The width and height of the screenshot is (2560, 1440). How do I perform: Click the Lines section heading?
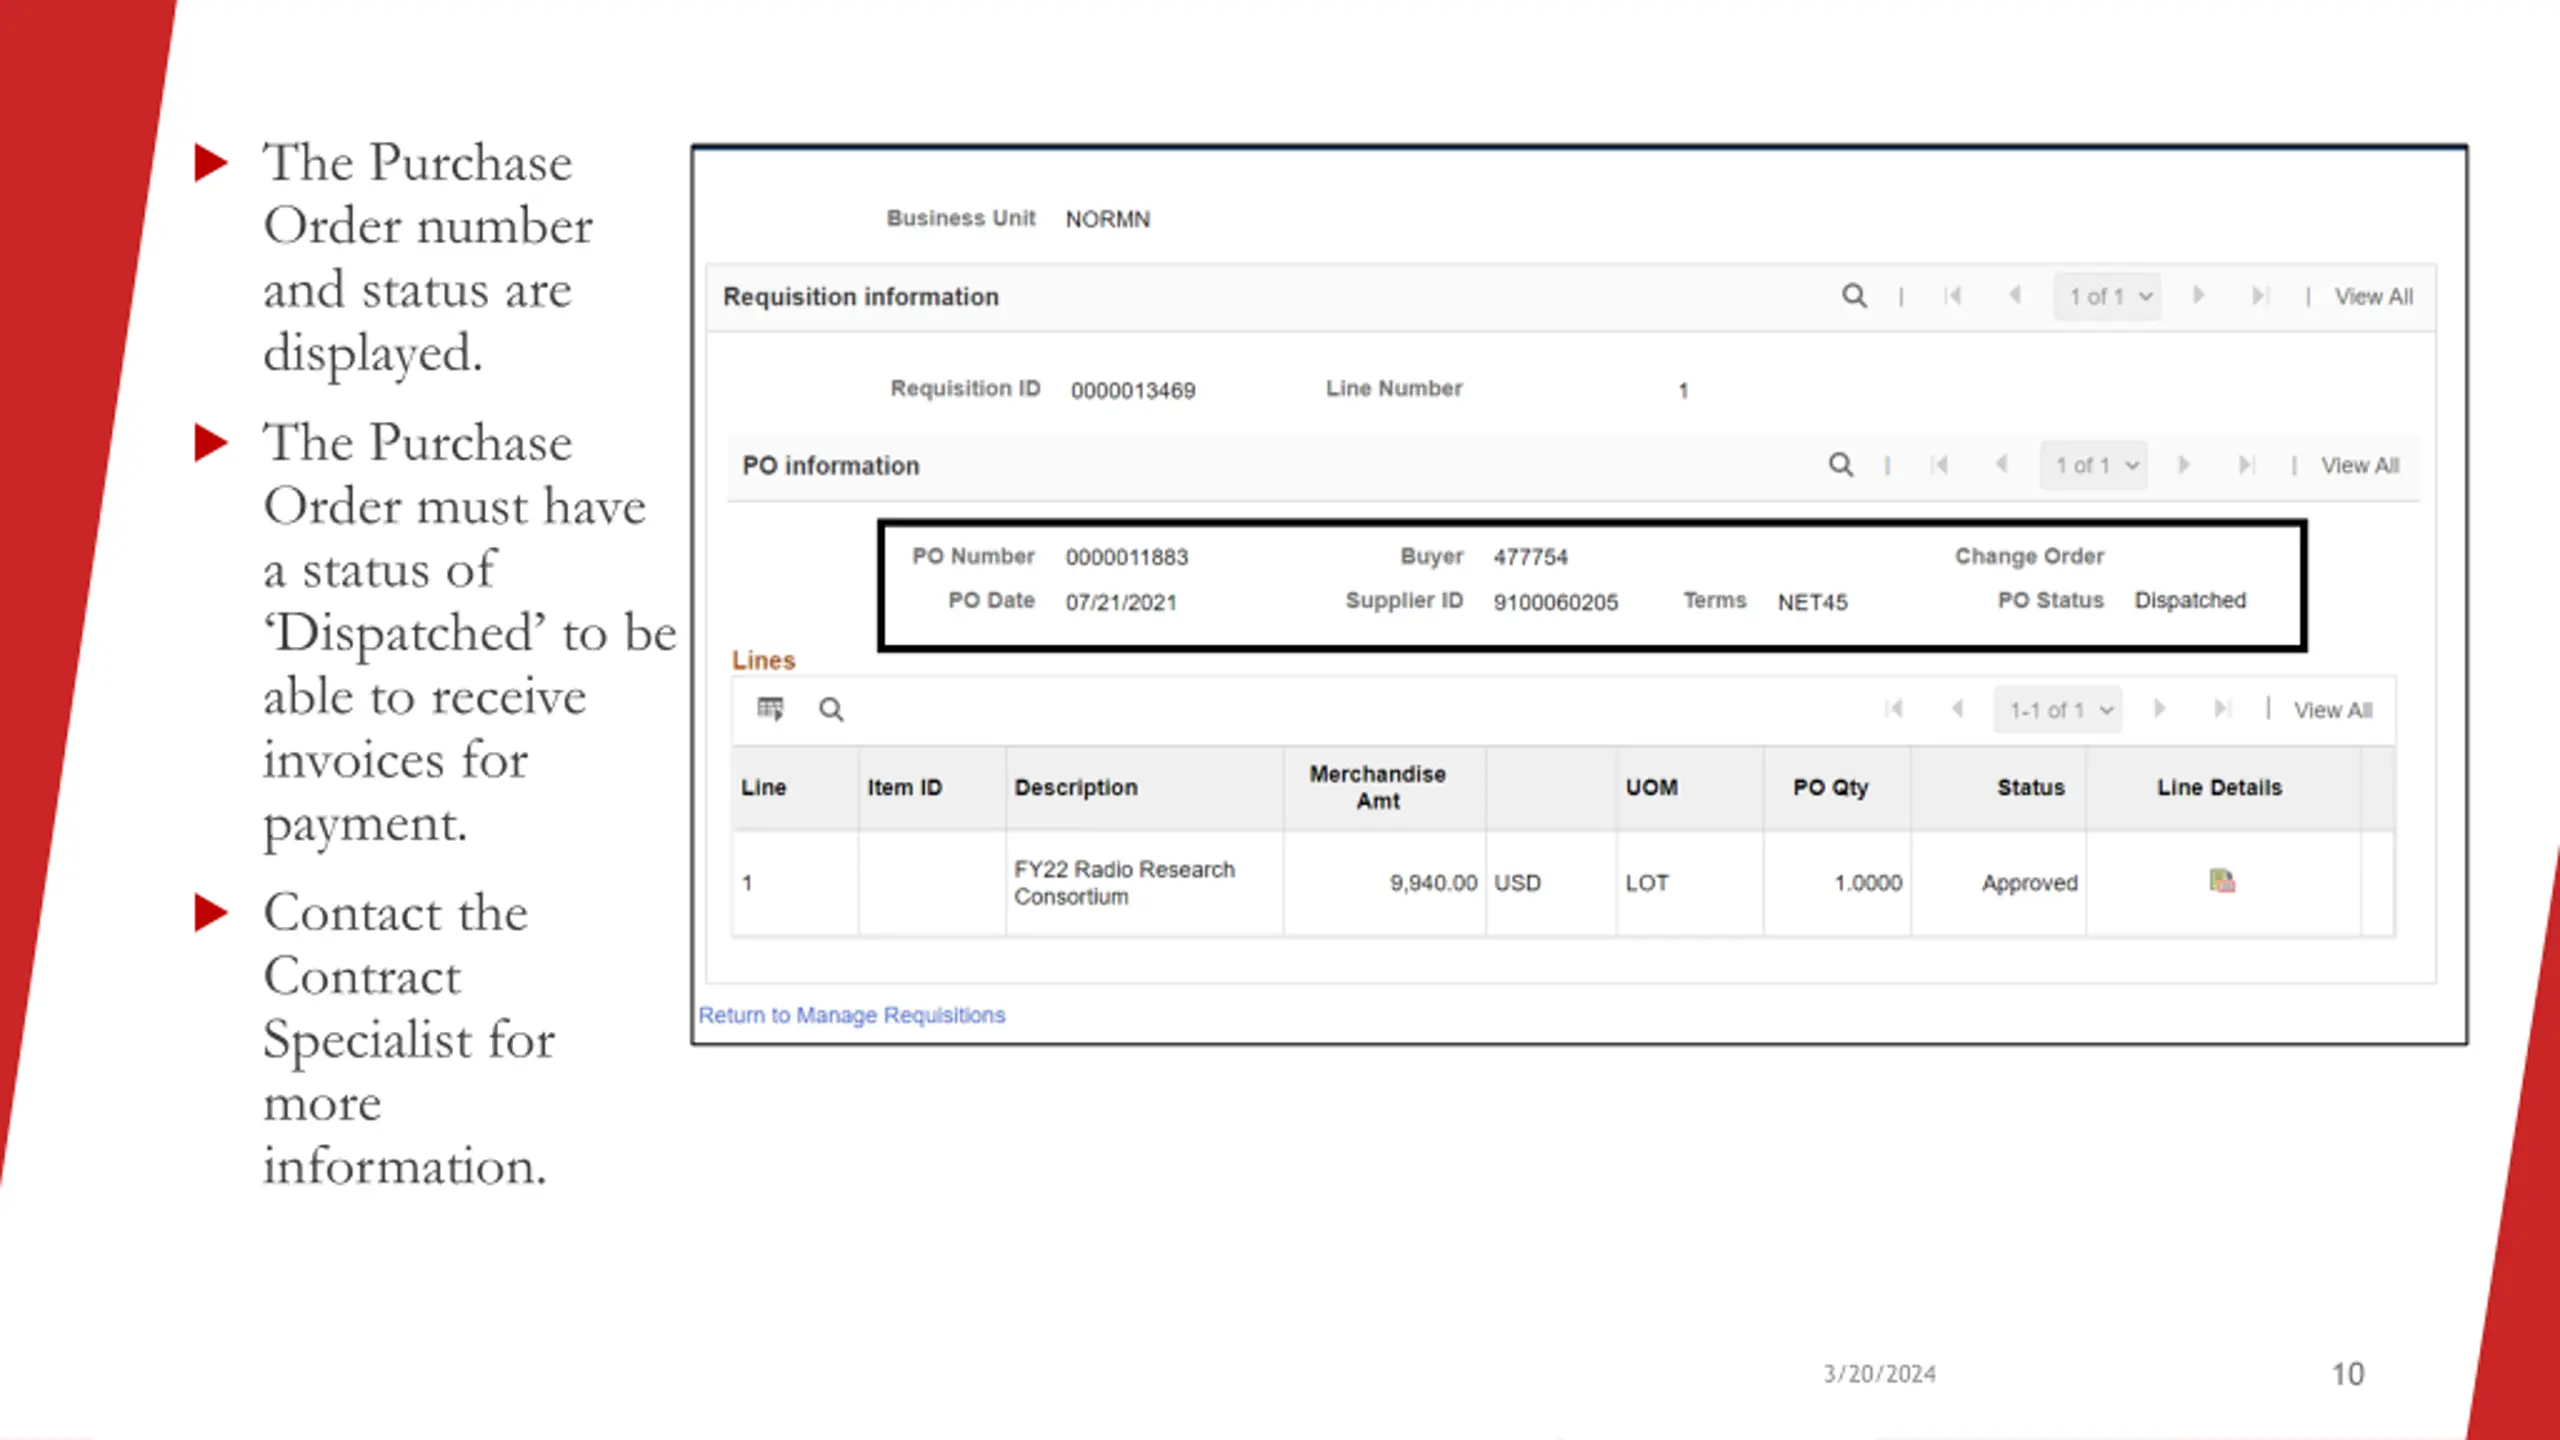coord(763,660)
